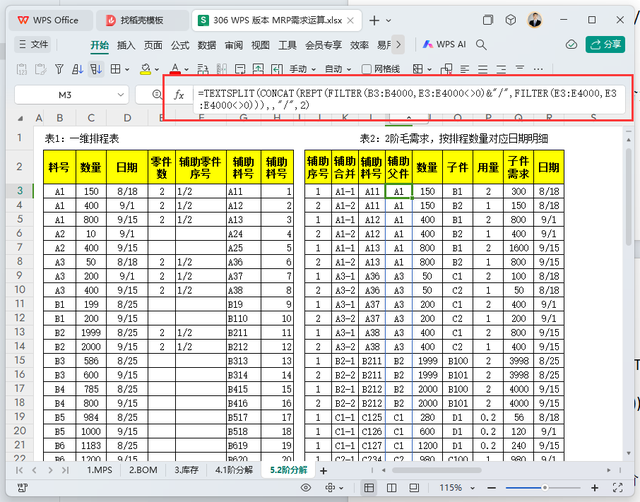Add a new sheet with plus button

(x=323, y=471)
